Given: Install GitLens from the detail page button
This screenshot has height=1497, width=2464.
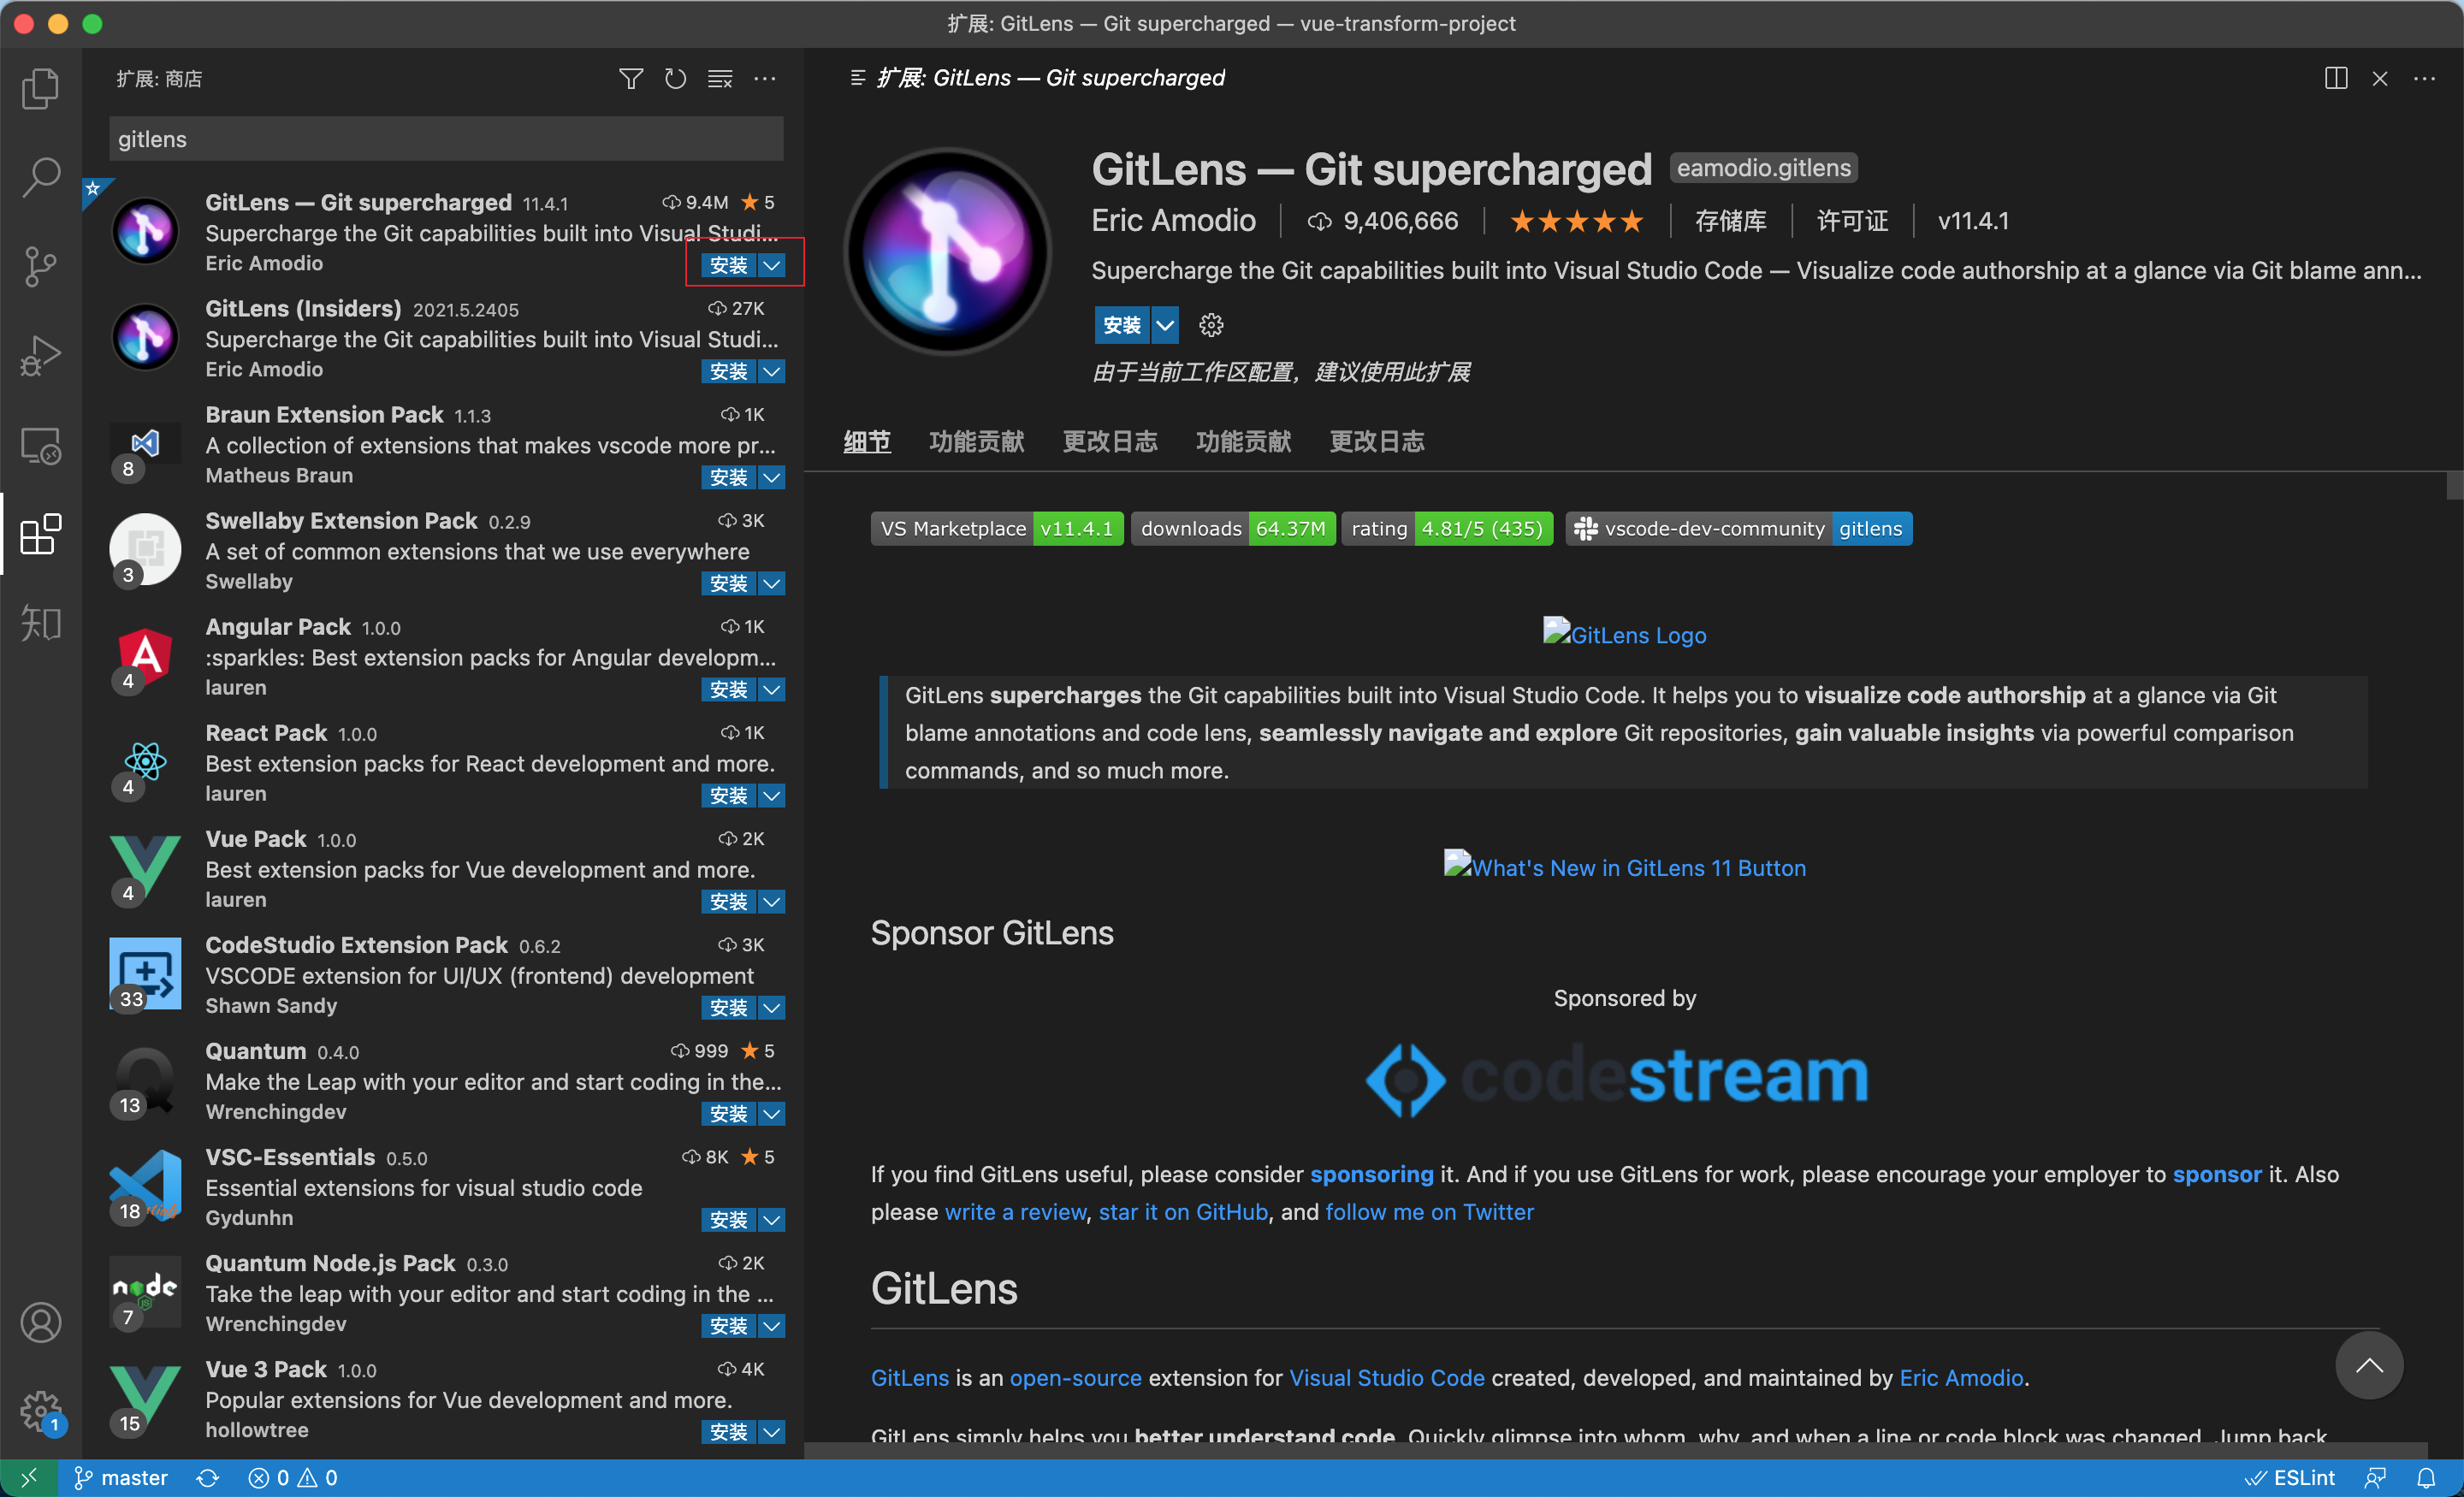Looking at the screenshot, I should point(1122,325).
